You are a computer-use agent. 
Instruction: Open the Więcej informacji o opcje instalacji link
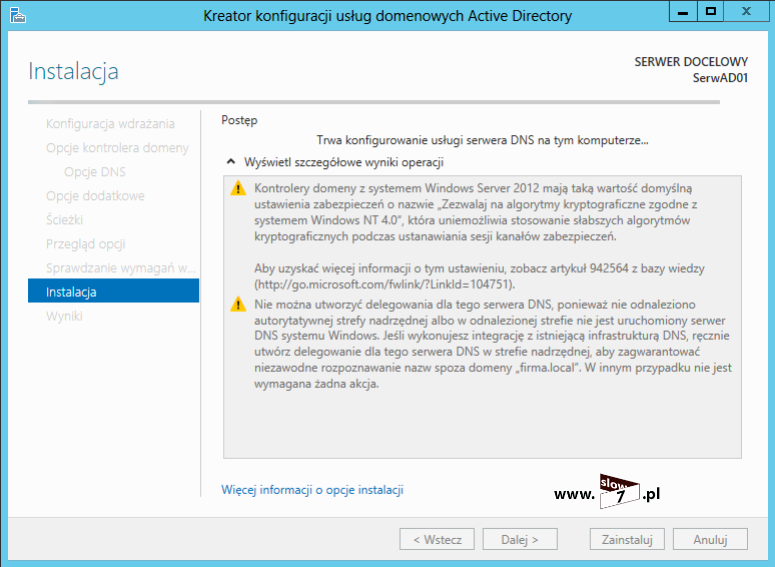(312, 490)
